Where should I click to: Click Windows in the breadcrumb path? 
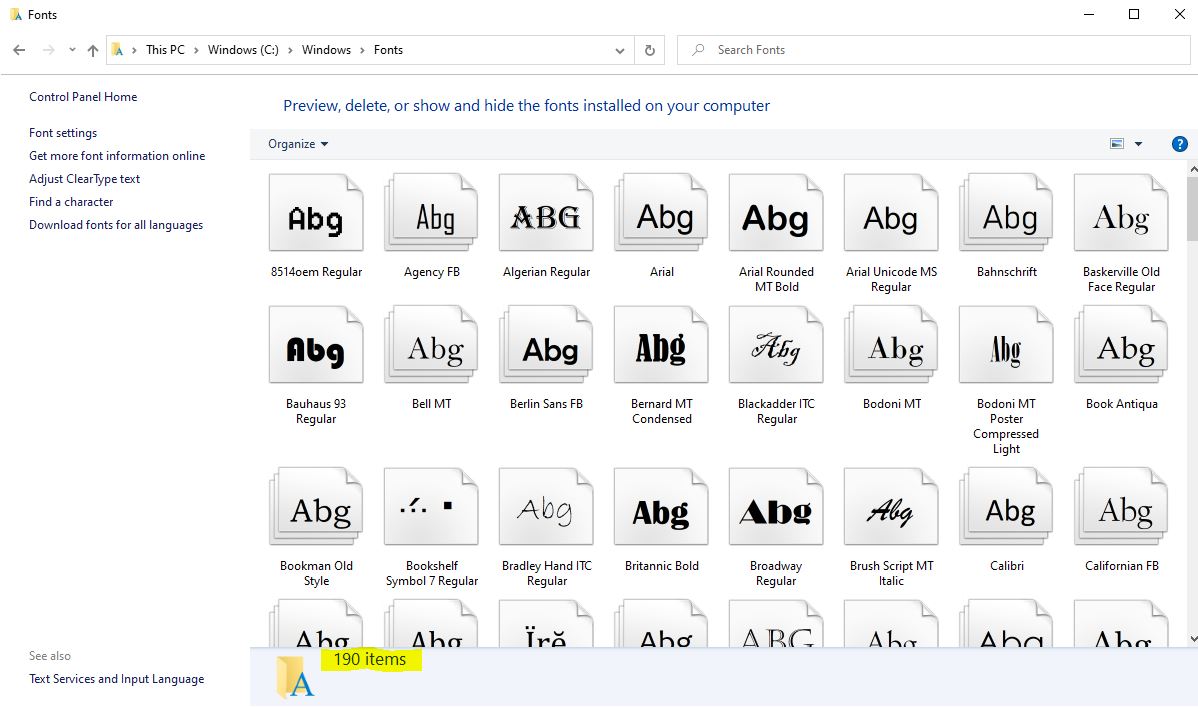click(326, 50)
